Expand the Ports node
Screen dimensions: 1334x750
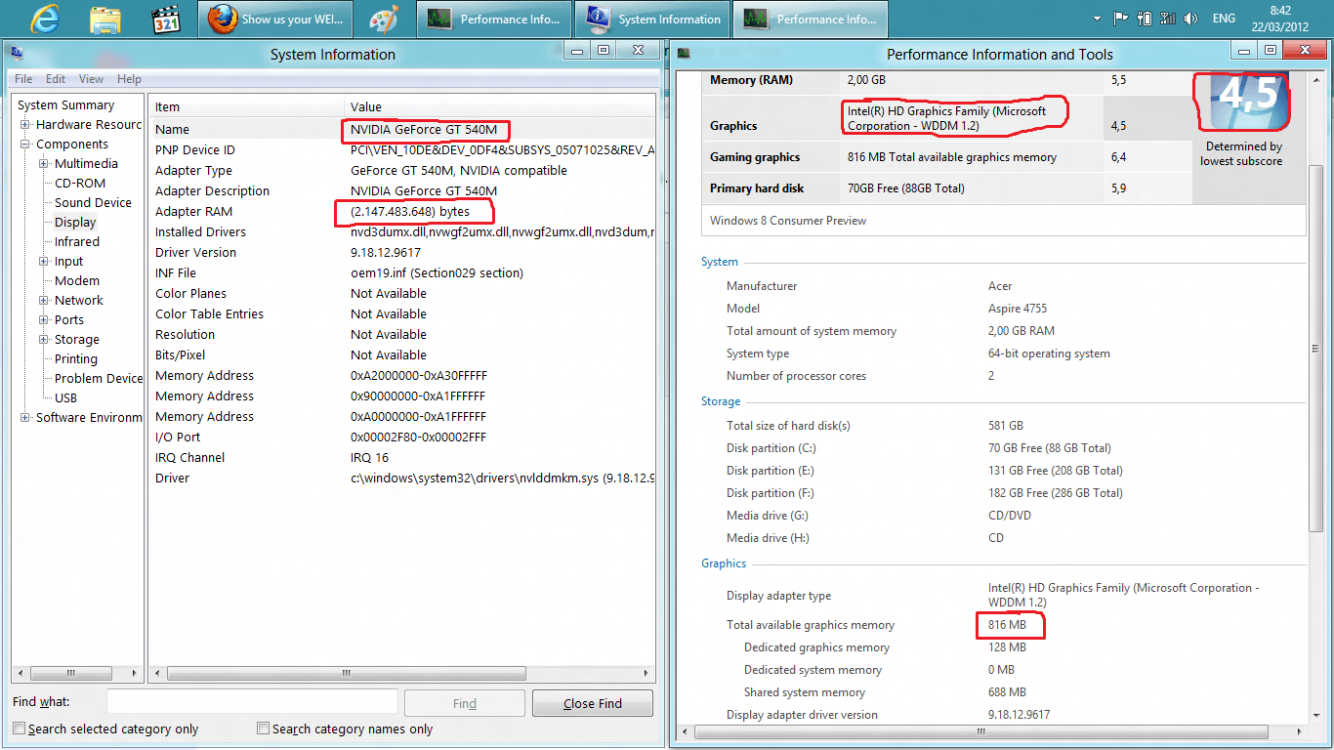pyautogui.click(x=44, y=320)
